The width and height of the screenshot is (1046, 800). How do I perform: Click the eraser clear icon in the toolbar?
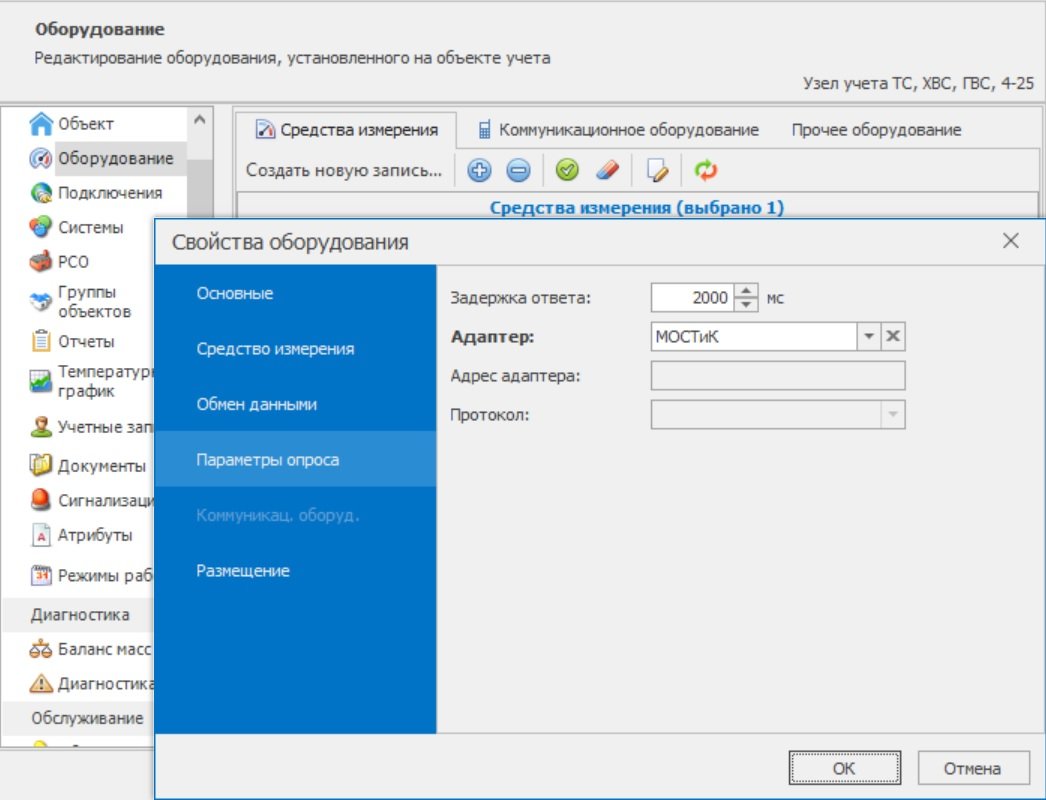click(607, 171)
